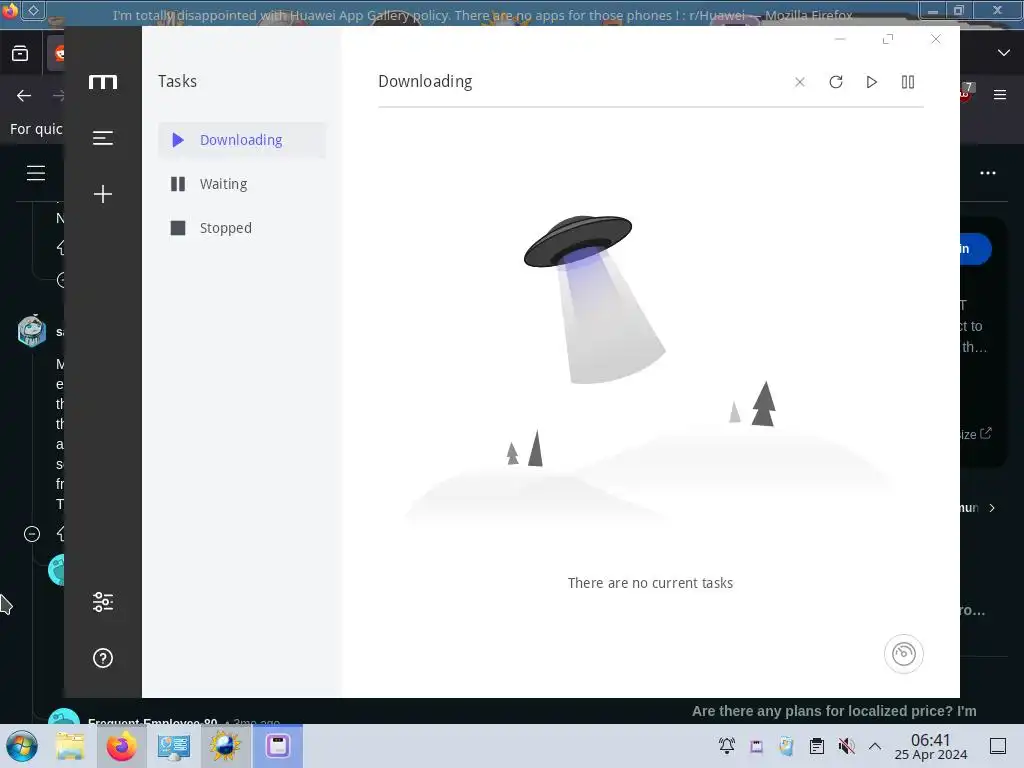Screen dimensions: 1024x768
Task: Show the Downloading task list
Action: 242,140
